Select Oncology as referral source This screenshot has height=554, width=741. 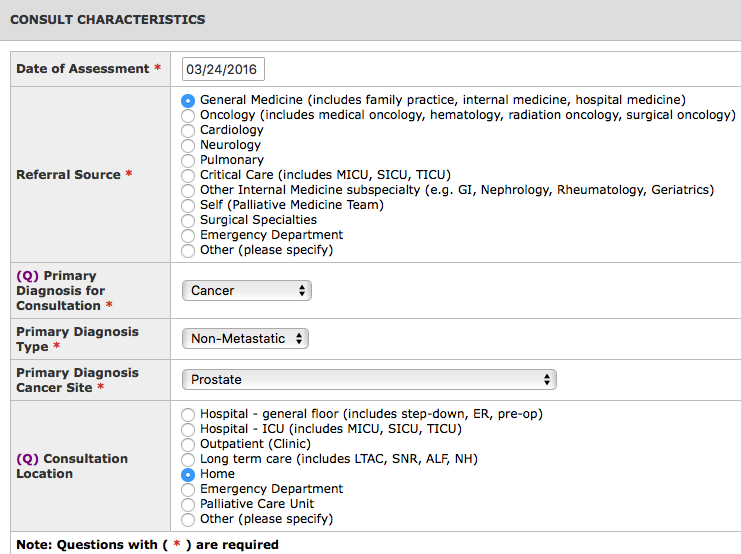point(188,116)
